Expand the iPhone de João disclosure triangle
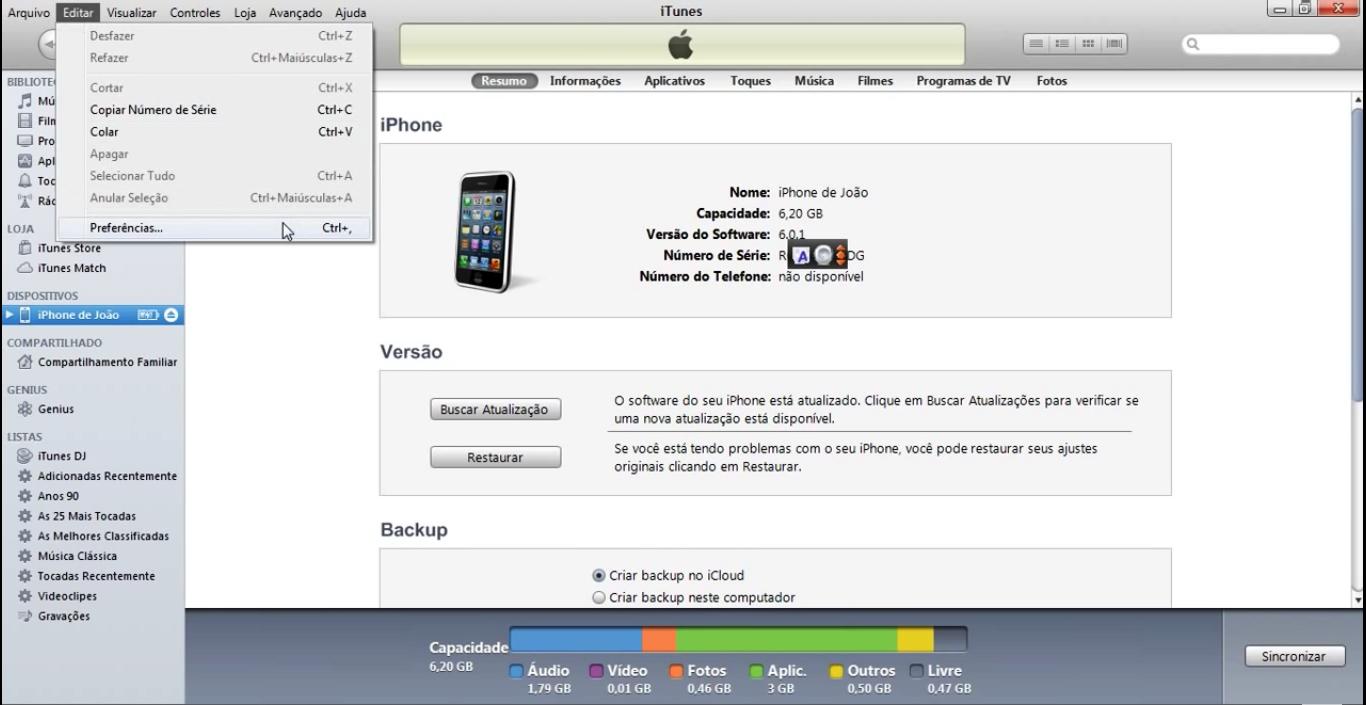Screen dimensions: 1366x705 [10, 315]
